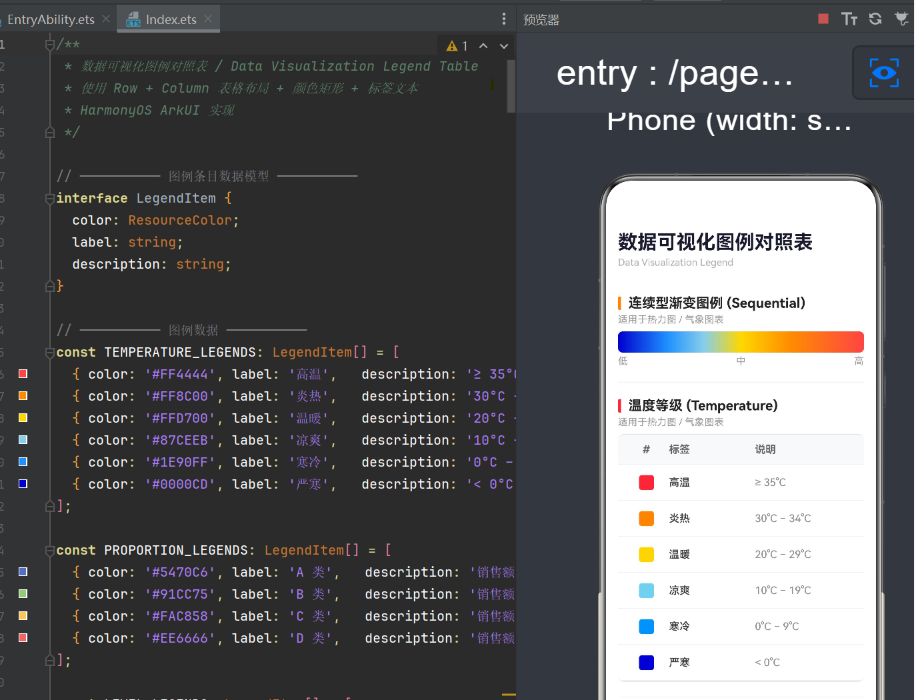Click the 'Data Visualization Legend' subtitle in preview
This screenshot has width=915, height=700.
click(676, 262)
